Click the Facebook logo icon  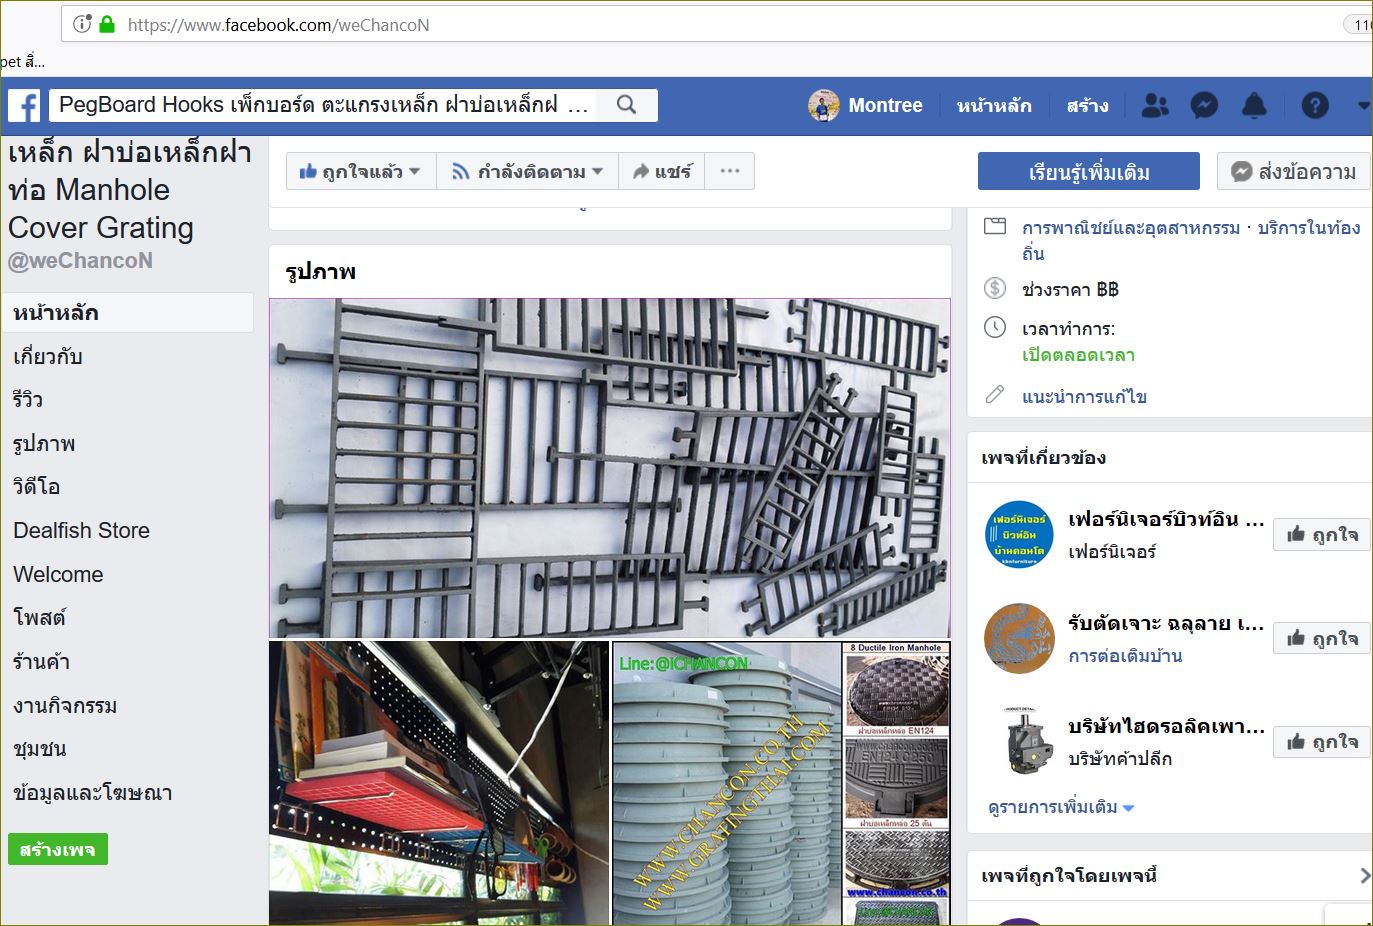tap(24, 105)
